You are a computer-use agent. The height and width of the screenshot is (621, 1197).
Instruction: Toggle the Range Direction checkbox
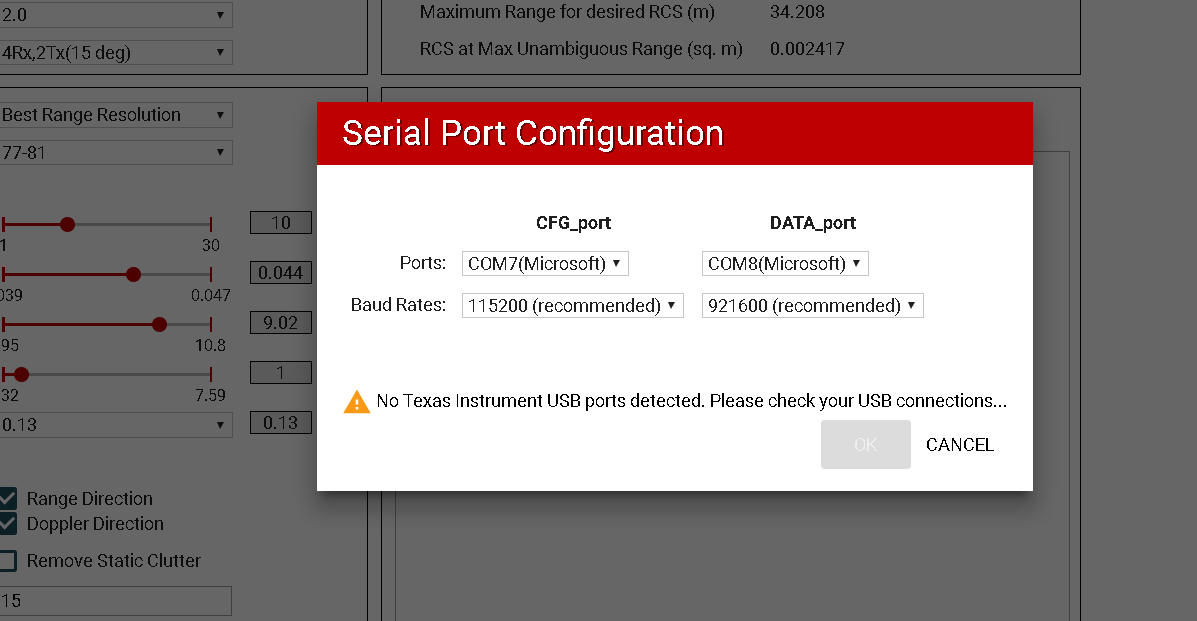(x=8, y=499)
